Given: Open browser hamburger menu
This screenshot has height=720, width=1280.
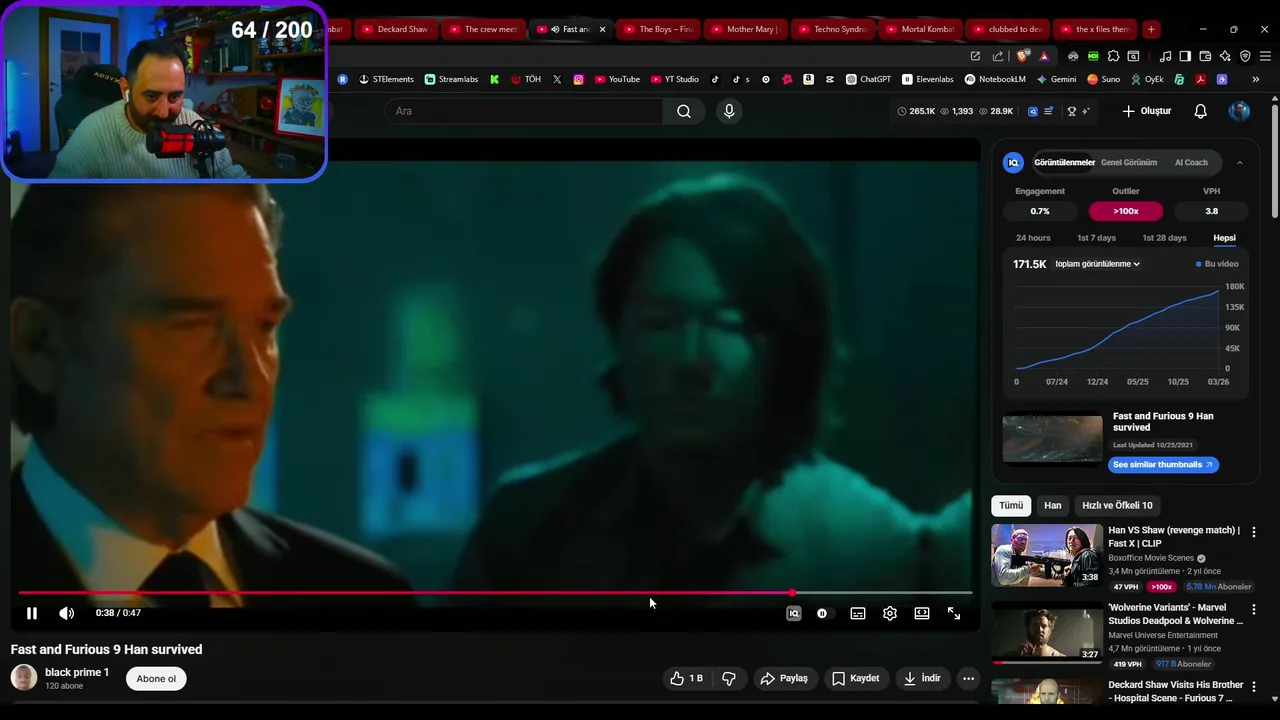Looking at the screenshot, I should [1265, 56].
